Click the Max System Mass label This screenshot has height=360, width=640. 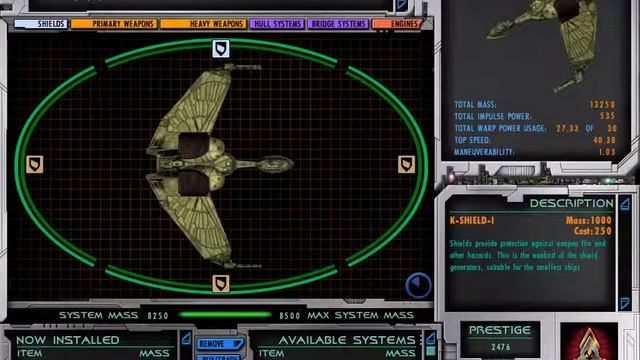[360, 315]
